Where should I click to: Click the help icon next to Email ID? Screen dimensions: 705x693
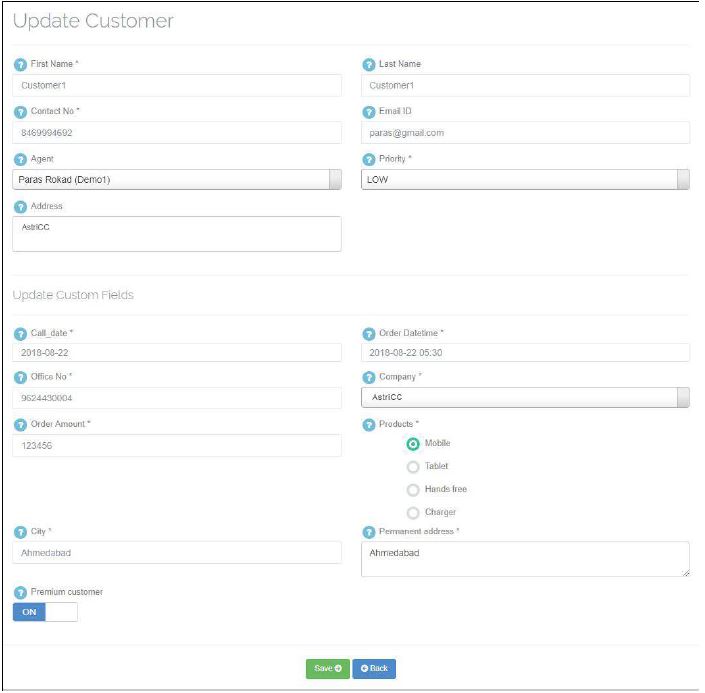[x=368, y=111]
